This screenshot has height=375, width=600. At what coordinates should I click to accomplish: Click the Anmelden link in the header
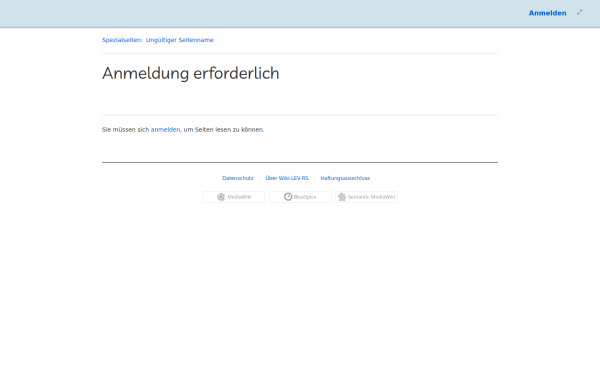pos(547,13)
